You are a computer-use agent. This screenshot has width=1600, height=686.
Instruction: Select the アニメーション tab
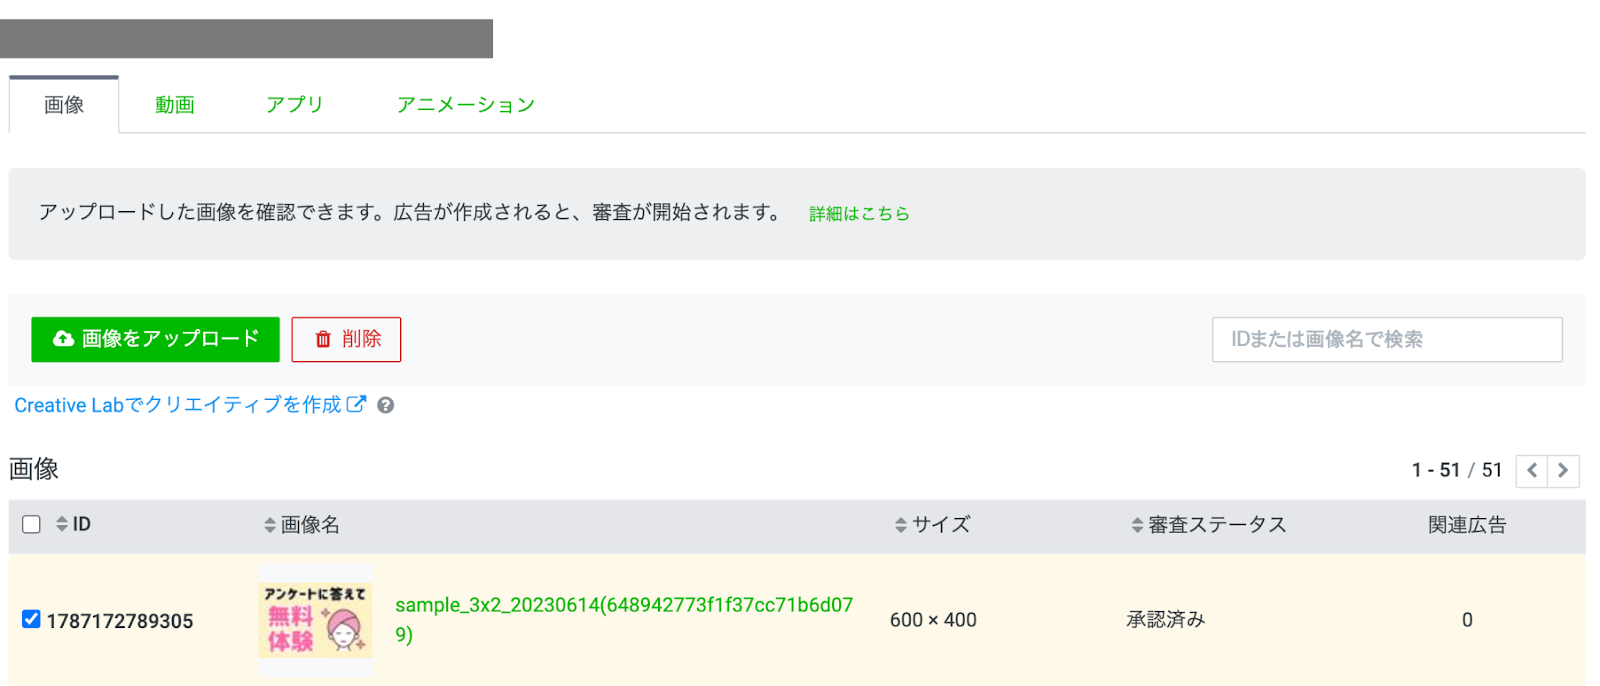(x=465, y=105)
